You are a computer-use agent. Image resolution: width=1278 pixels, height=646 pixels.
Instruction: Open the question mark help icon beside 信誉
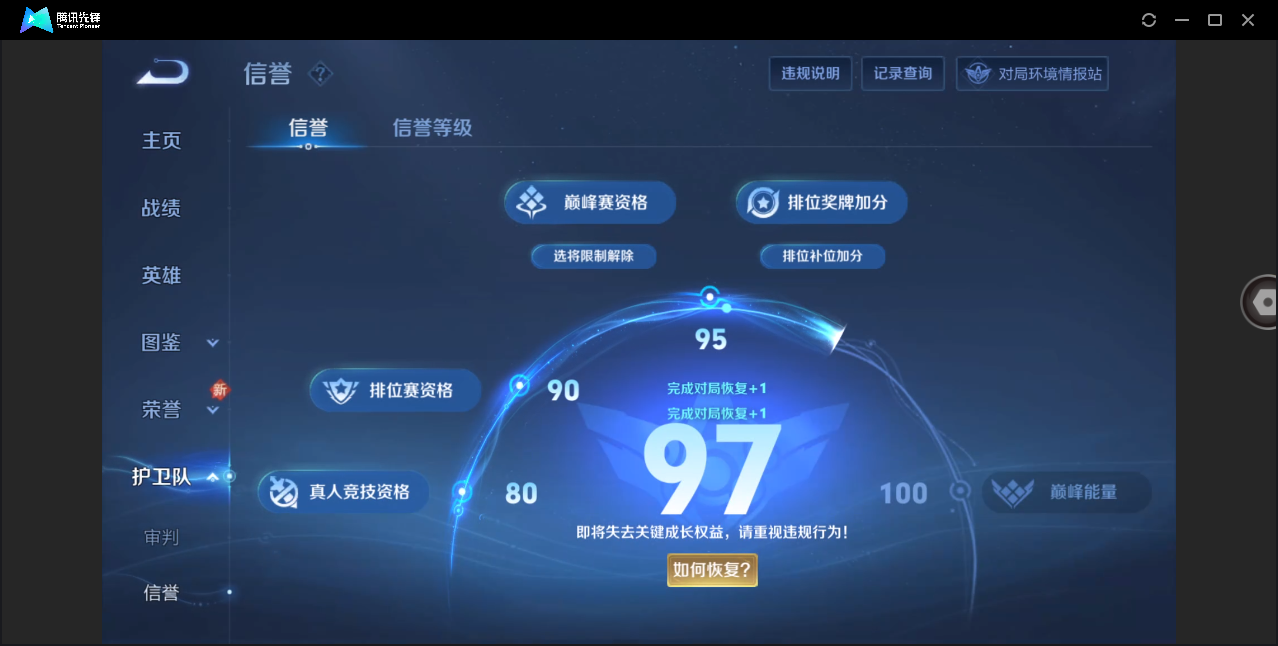coord(320,74)
